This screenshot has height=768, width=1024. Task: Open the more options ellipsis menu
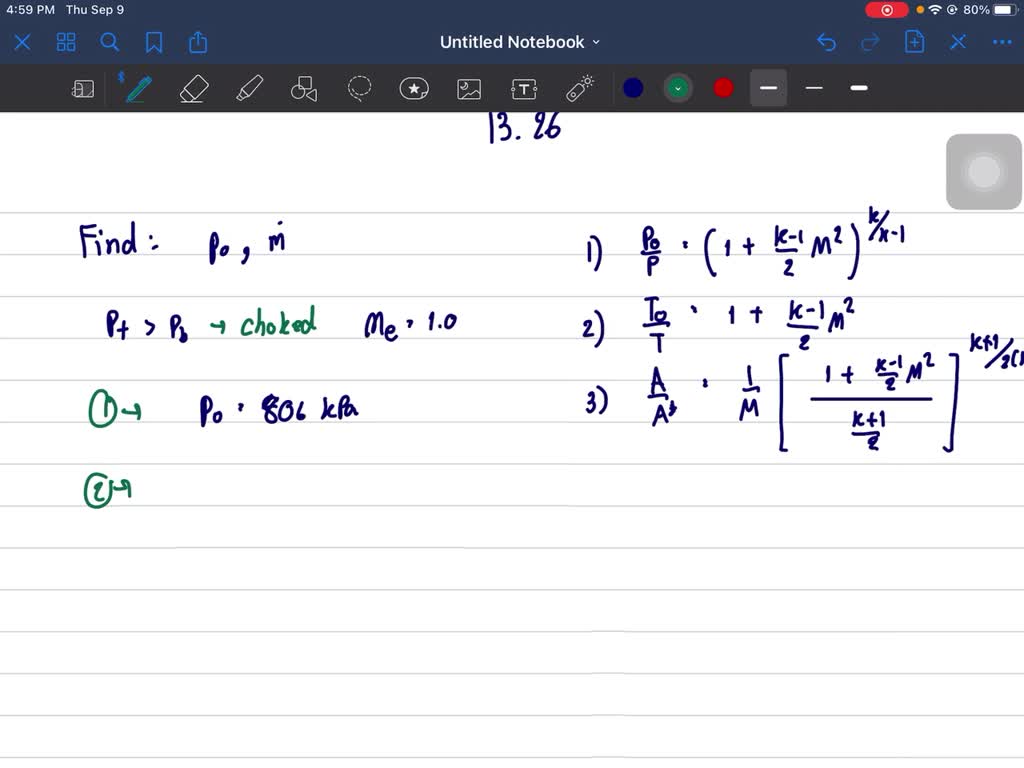pos(1002,42)
